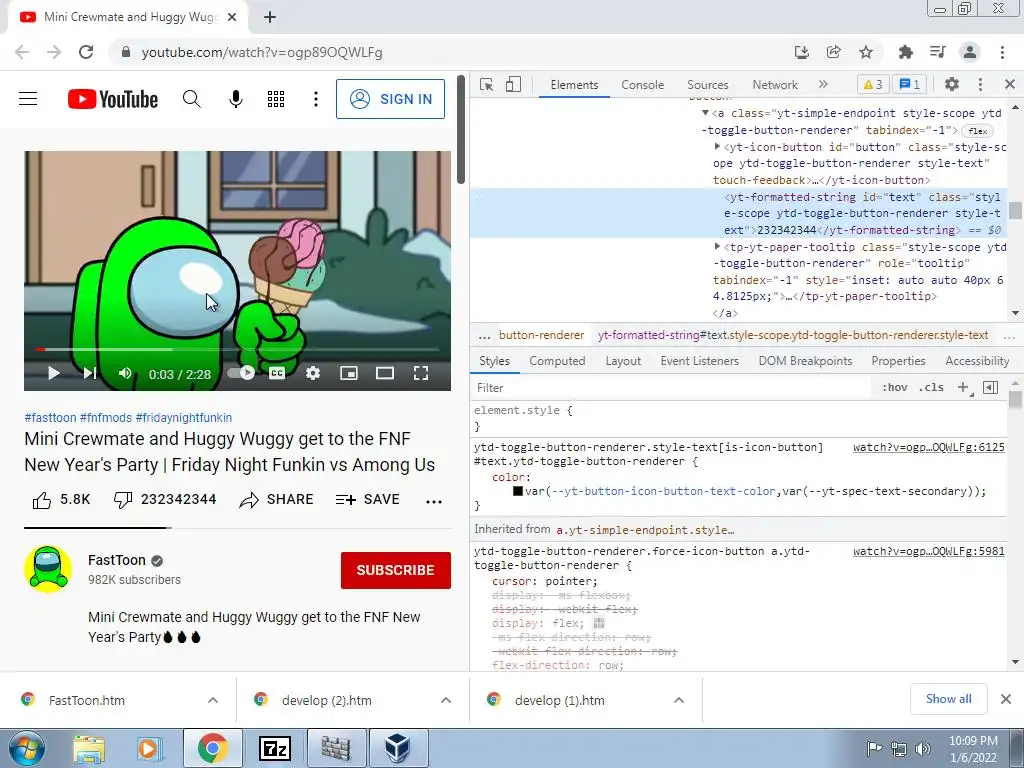This screenshot has height=768, width=1024.
Task: Select the button-renderer breadcrumb
Action: (541, 335)
